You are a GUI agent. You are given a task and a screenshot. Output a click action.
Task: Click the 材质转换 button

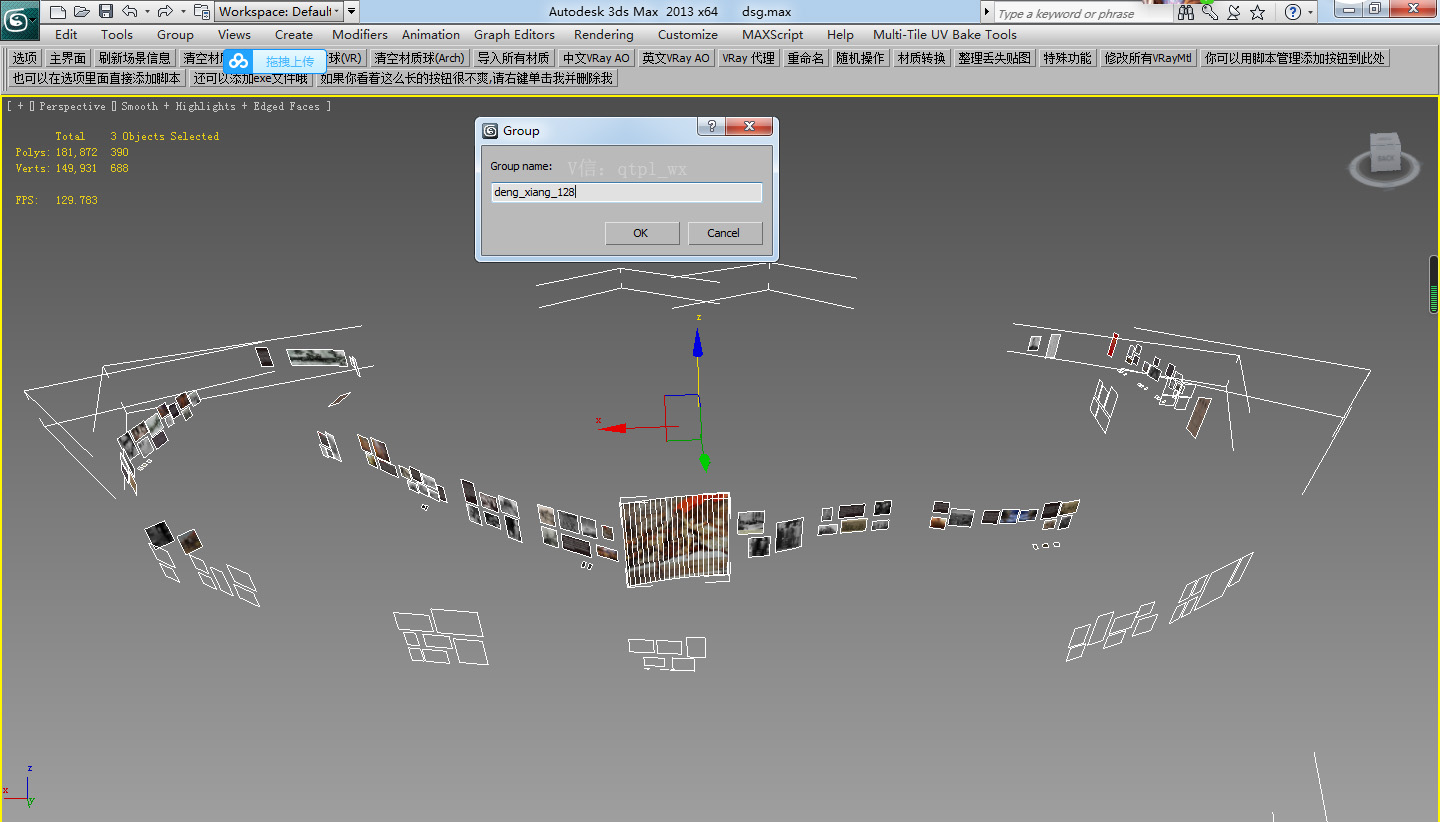(x=921, y=58)
